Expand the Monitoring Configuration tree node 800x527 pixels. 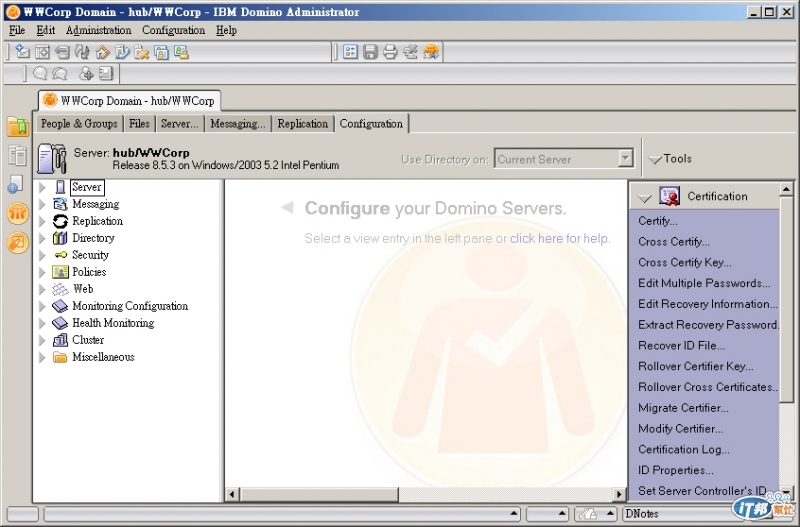click(42, 306)
